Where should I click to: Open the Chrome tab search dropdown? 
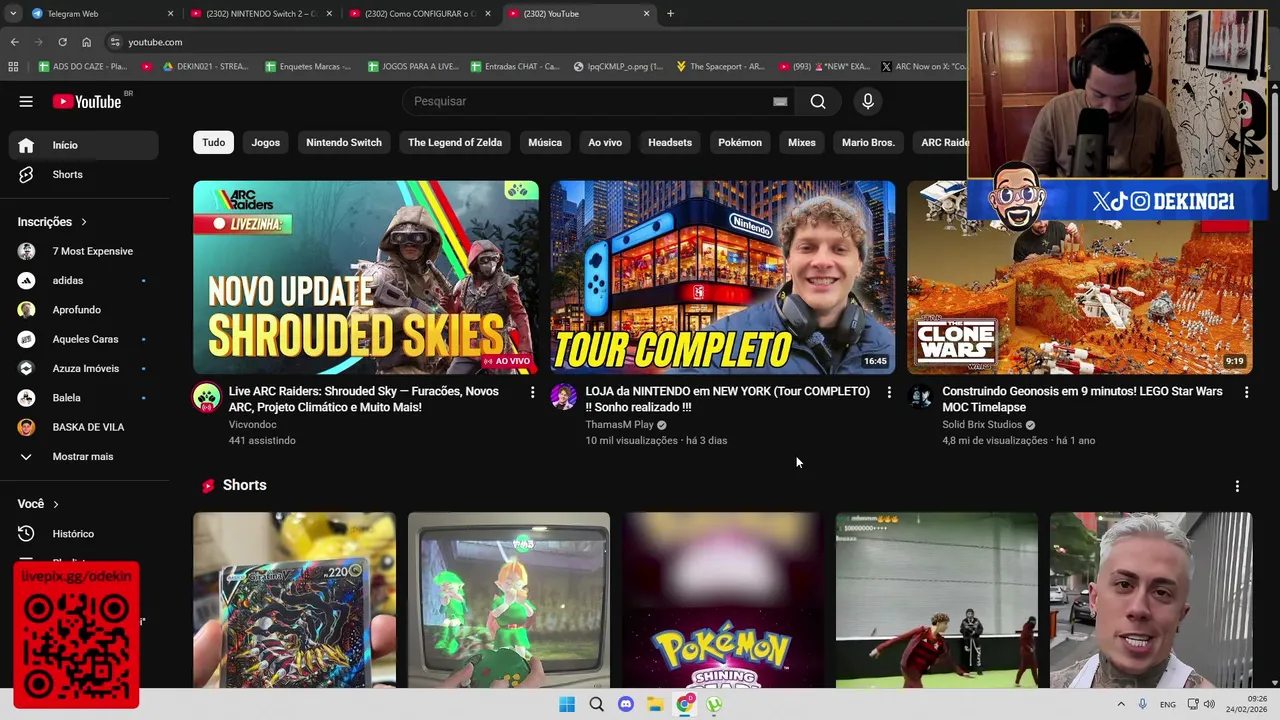(x=14, y=14)
